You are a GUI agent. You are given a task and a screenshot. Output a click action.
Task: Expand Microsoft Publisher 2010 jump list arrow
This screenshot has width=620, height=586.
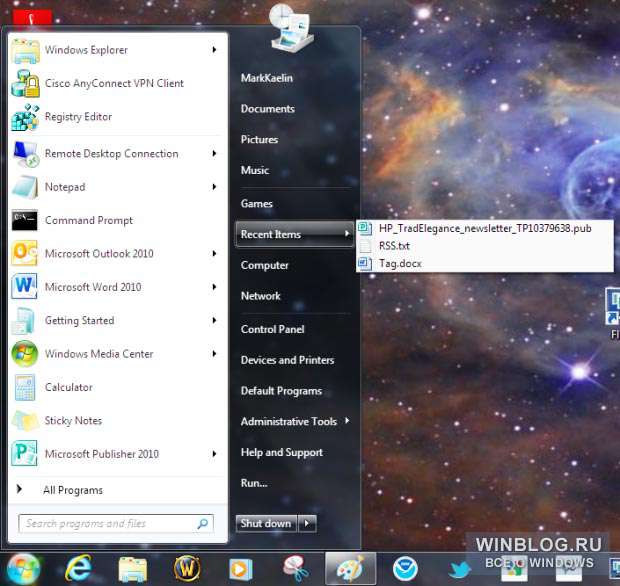coord(214,454)
